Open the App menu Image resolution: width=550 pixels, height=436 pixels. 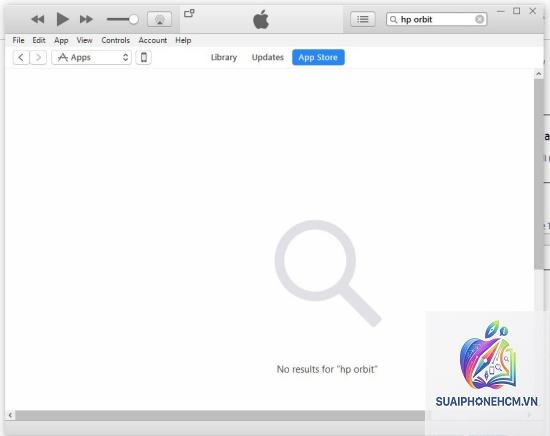pyautogui.click(x=61, y=41)
